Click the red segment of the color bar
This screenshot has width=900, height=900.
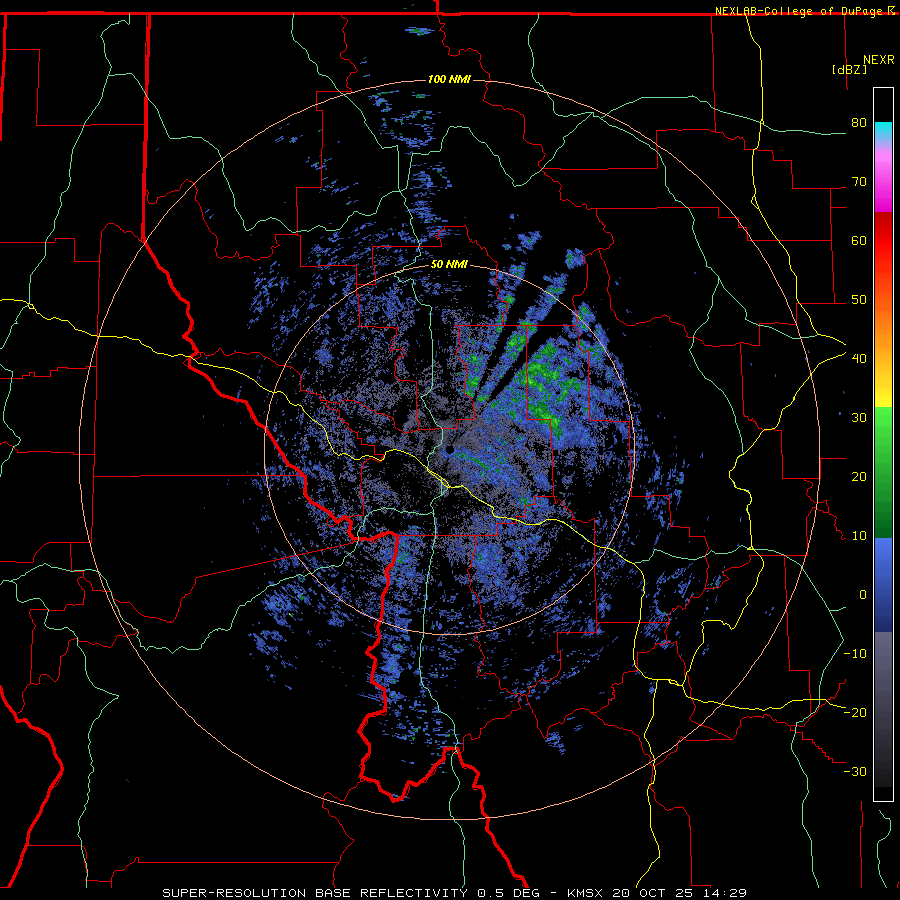click(x=883, y=241)
